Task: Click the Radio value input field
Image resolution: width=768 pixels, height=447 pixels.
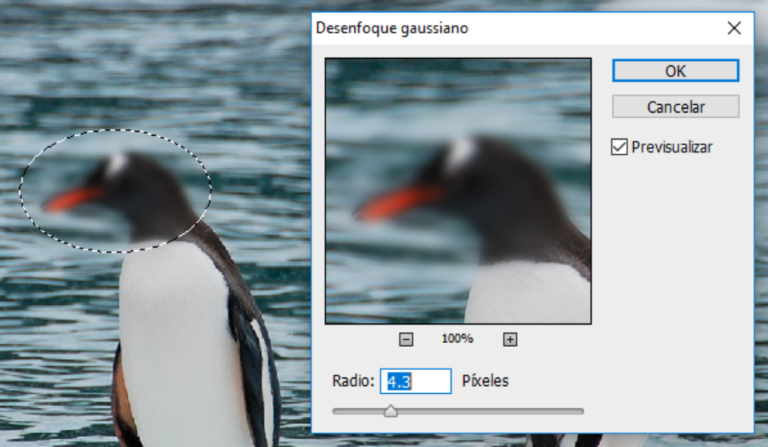Action: tap(416, 381)
